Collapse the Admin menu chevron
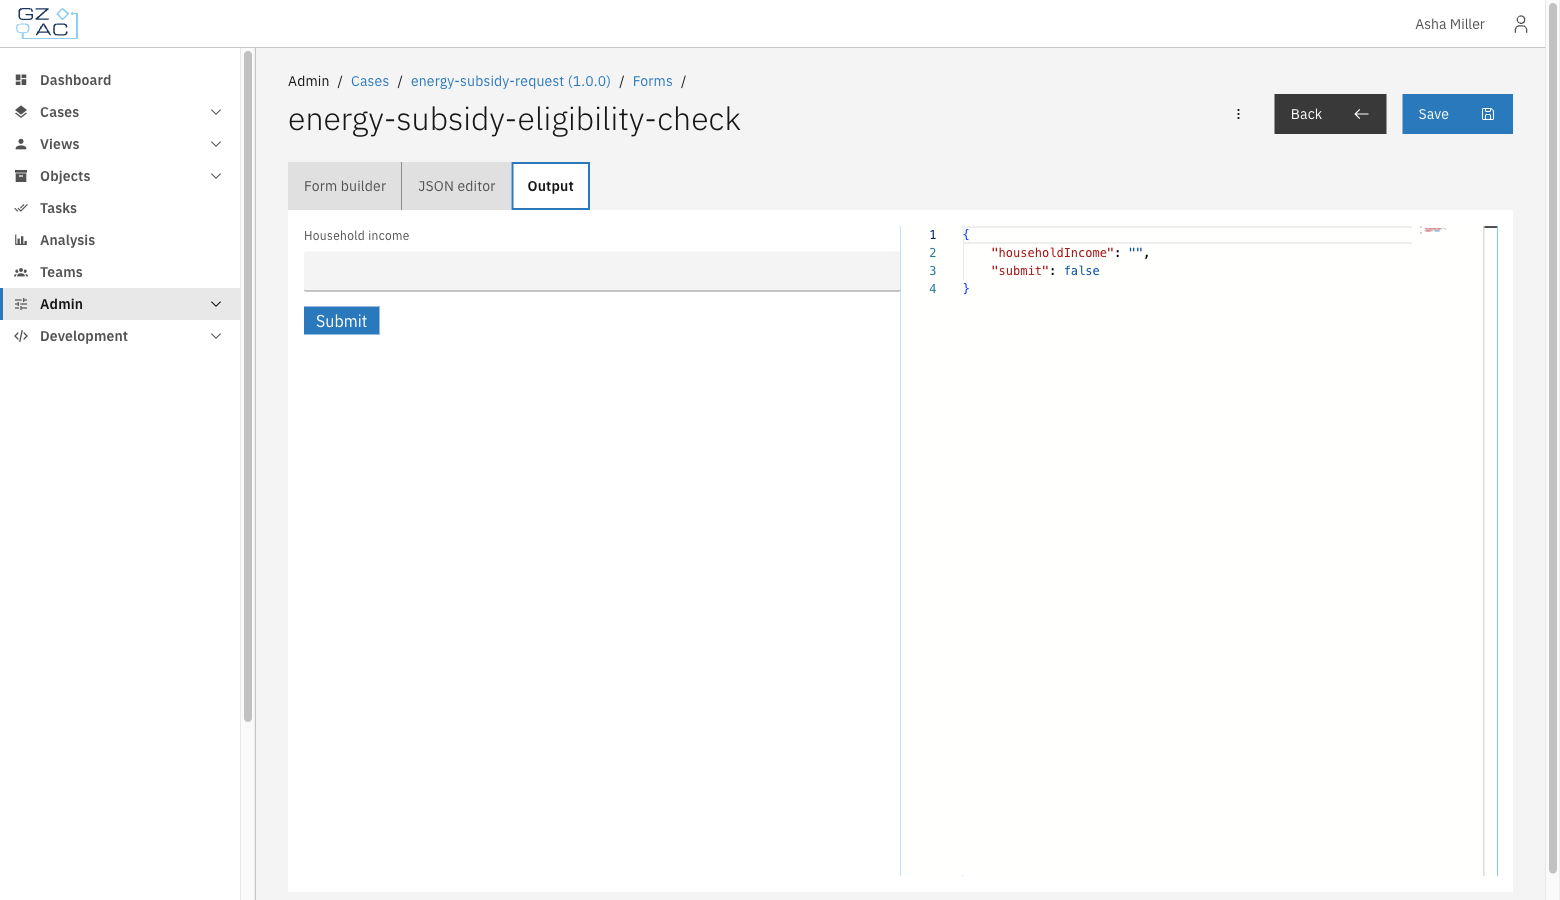This screenshot has height=900, width=1560. click(x=216, y=304)
